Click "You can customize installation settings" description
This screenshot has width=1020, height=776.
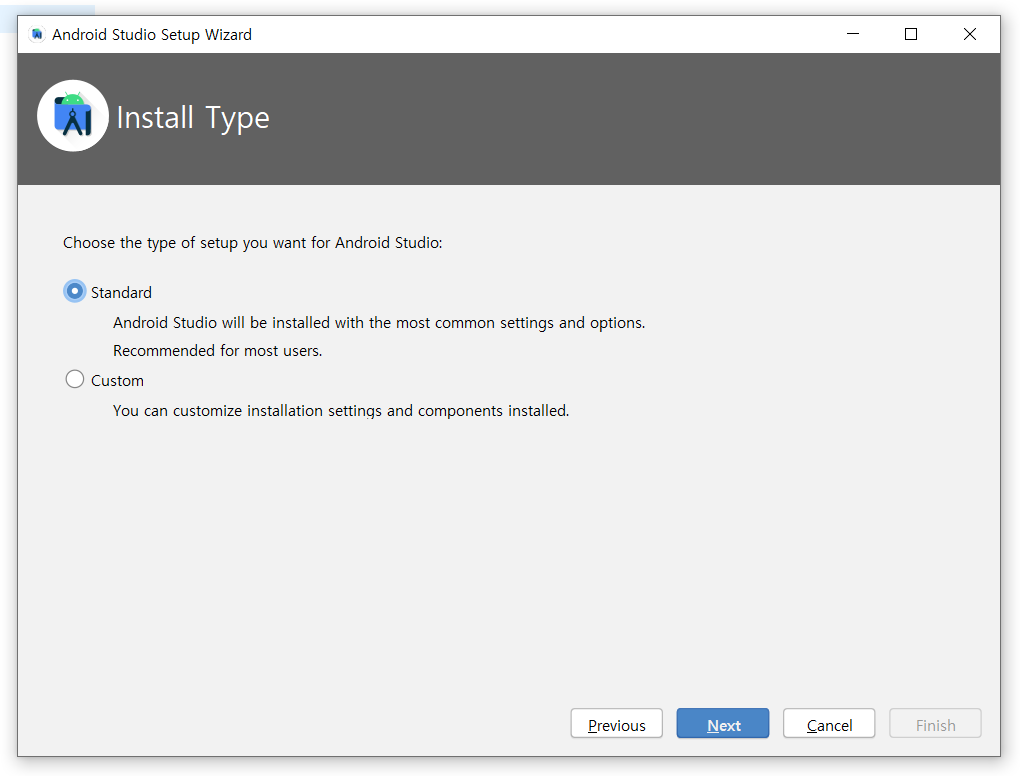click(x=341, y=411)
